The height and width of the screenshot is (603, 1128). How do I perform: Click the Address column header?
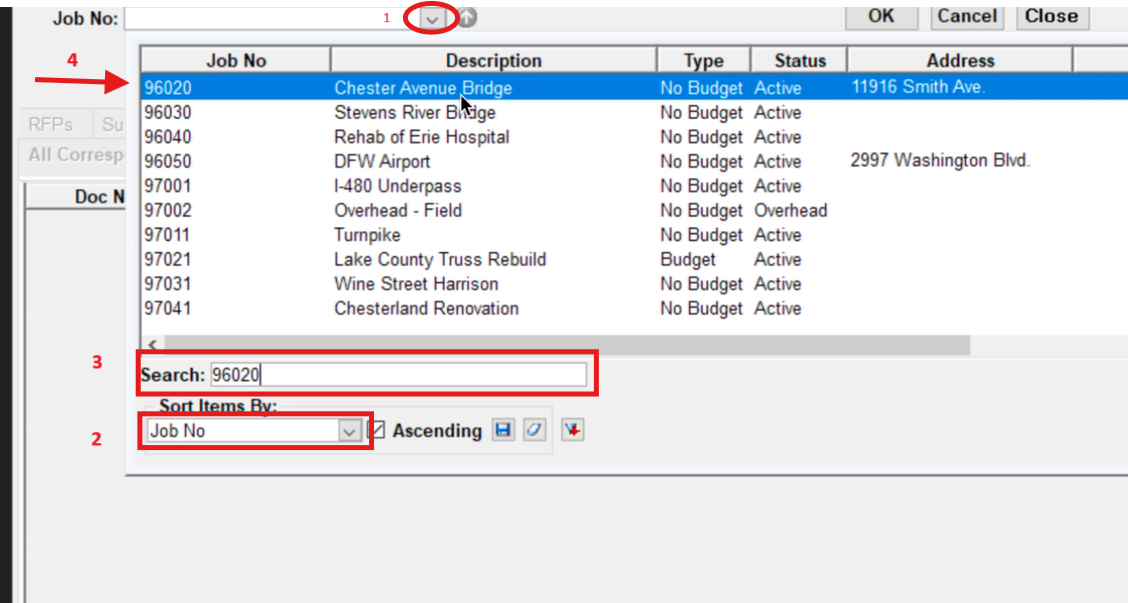(960, 60)
